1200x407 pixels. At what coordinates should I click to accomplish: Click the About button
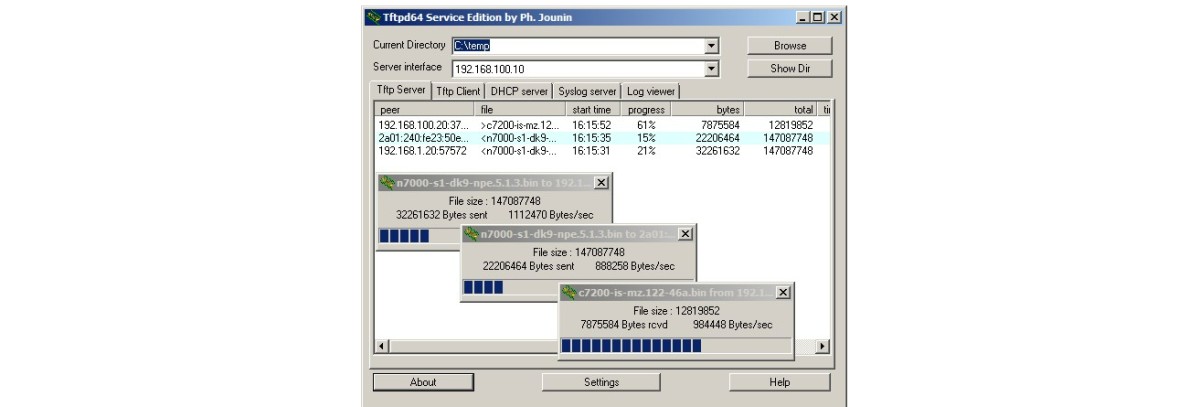pos(423,382)
